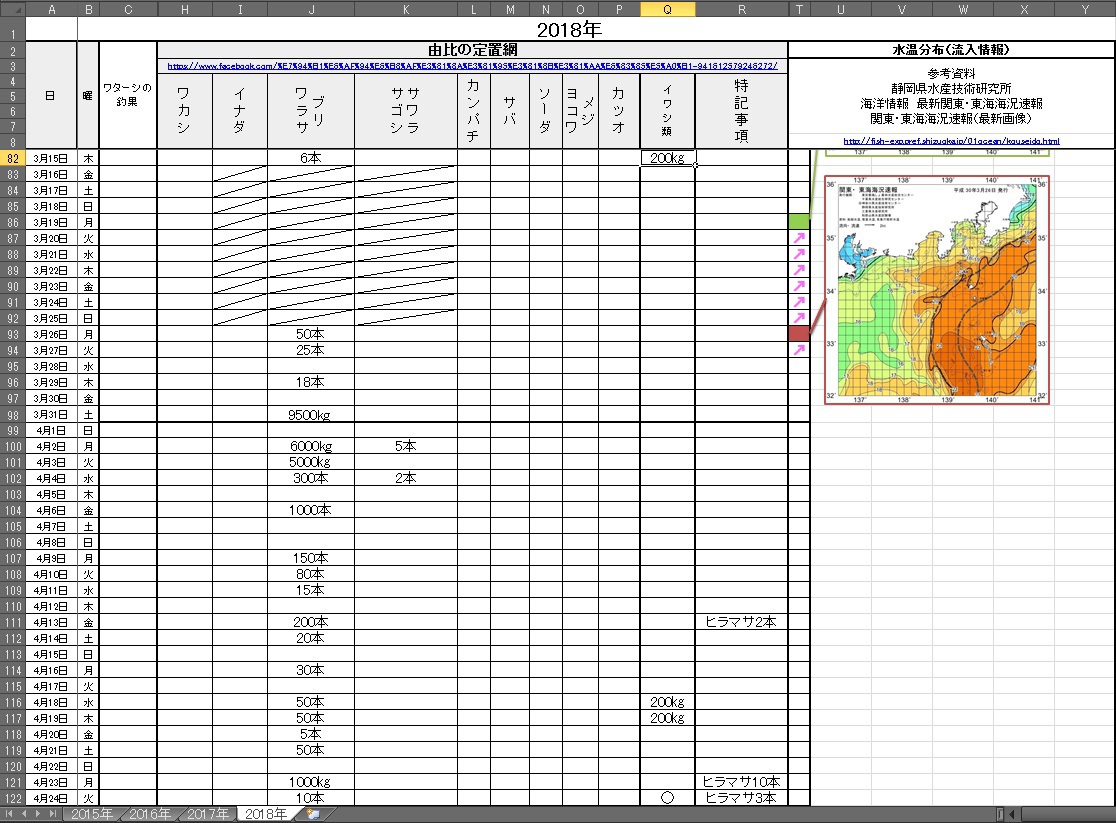Select the 2018年 sheet tab
The image size is (1116, 823).
[x=266, y=814]
